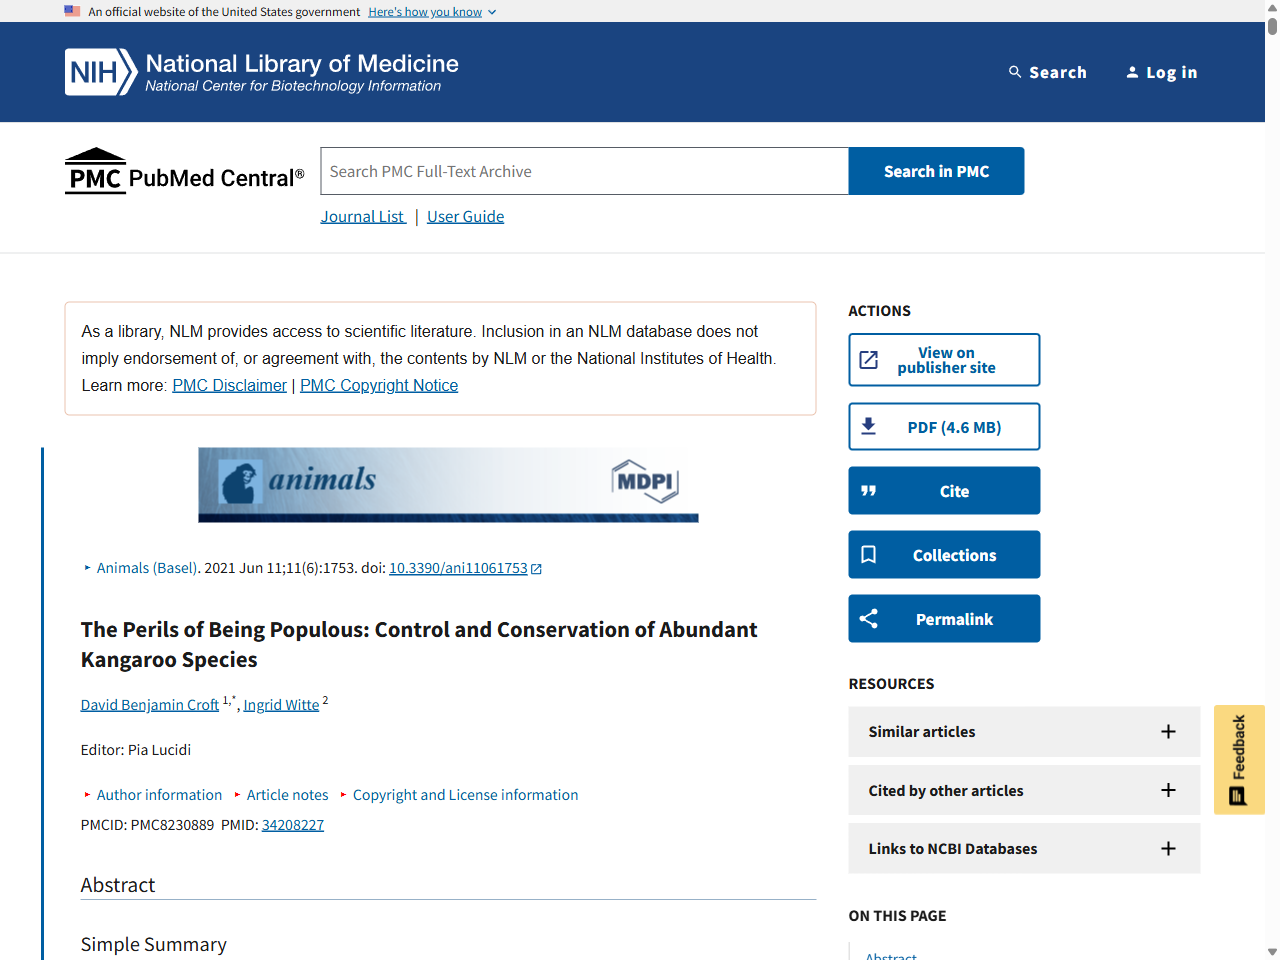Open the Journal List link
Image resolution: width=1280 pixels, height=960 pixels.
click(363, 217)
